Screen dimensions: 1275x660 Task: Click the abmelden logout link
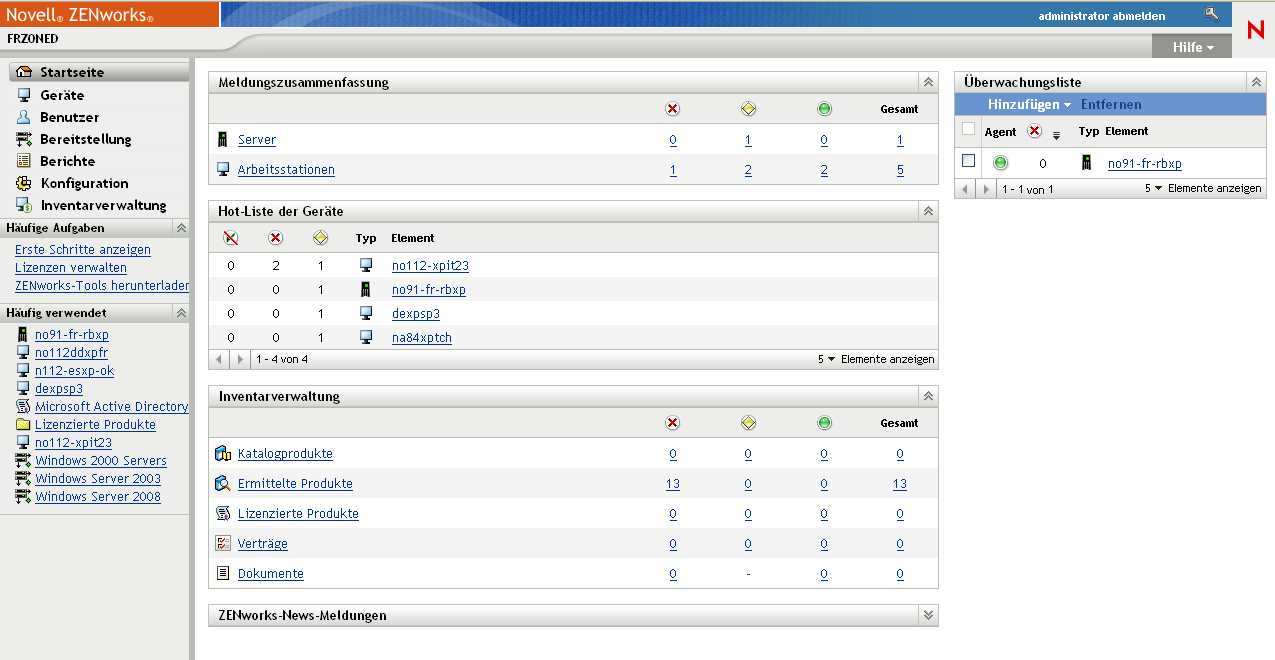(1141, 16)
